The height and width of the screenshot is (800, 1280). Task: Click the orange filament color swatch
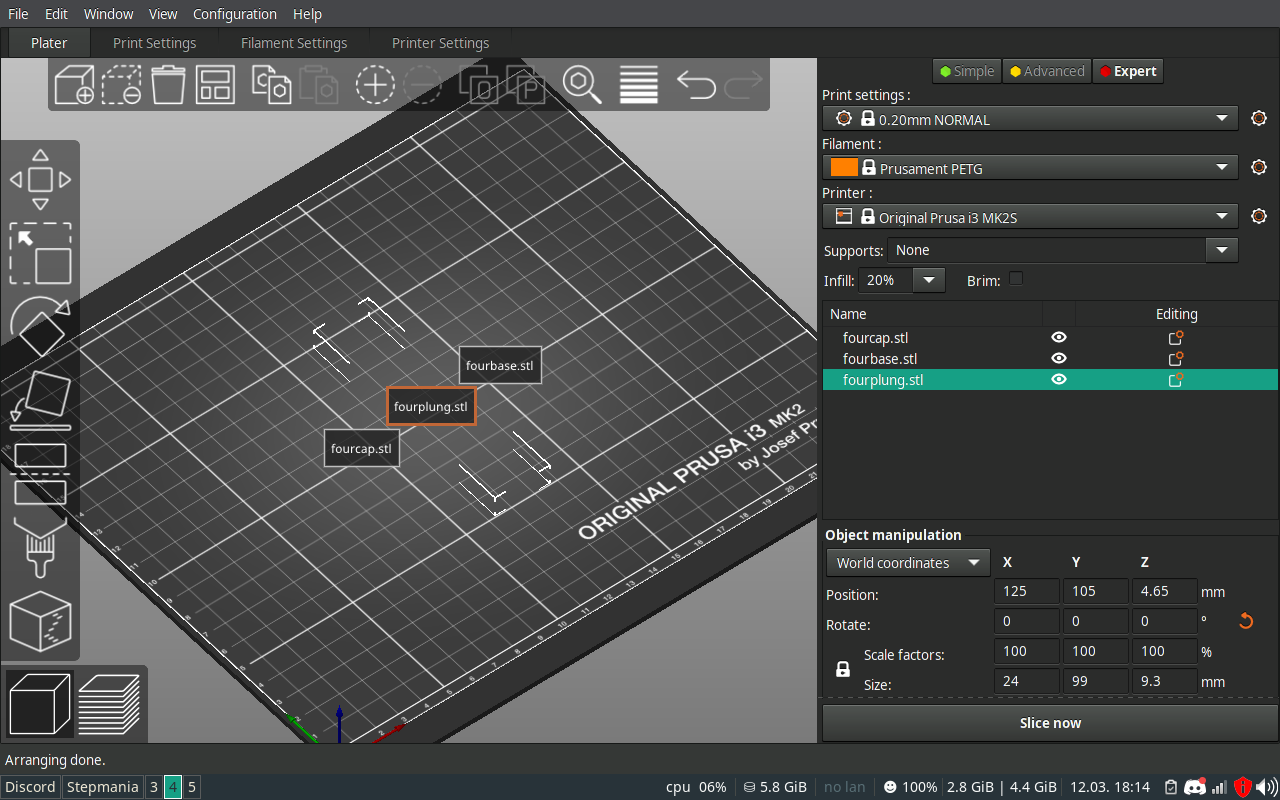click(x=844, y=167)
